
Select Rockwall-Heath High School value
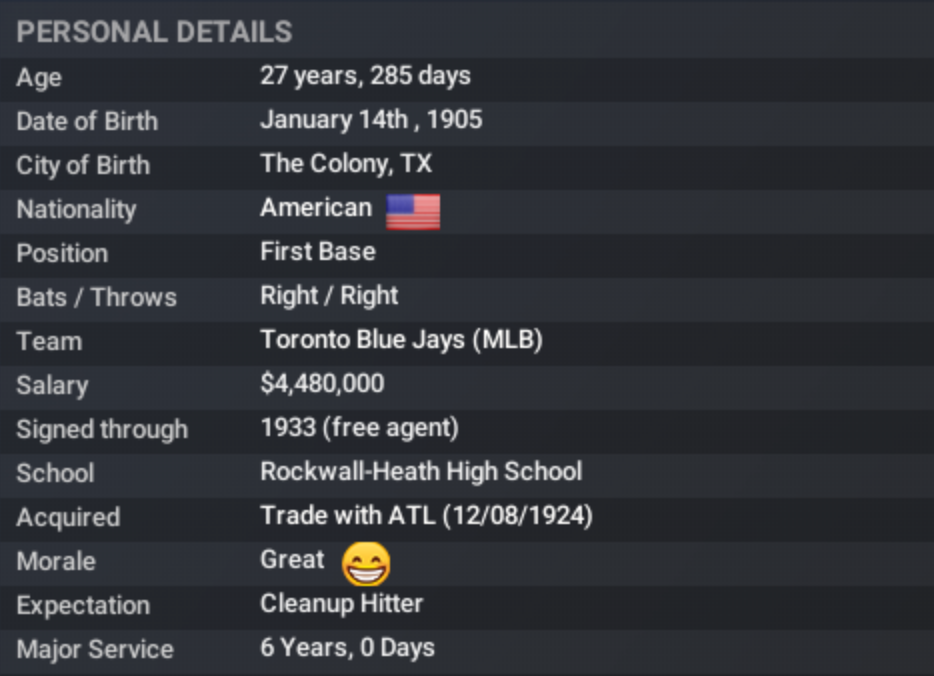click(x=421, y=471)
